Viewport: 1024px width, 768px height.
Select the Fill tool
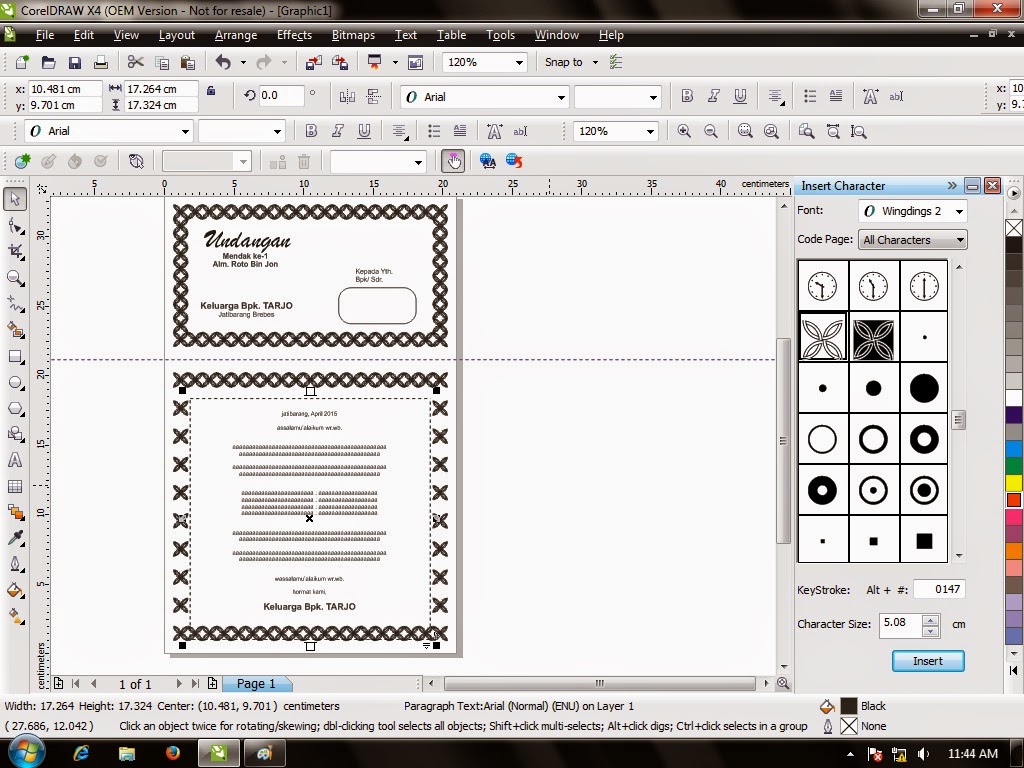point(15,590)
